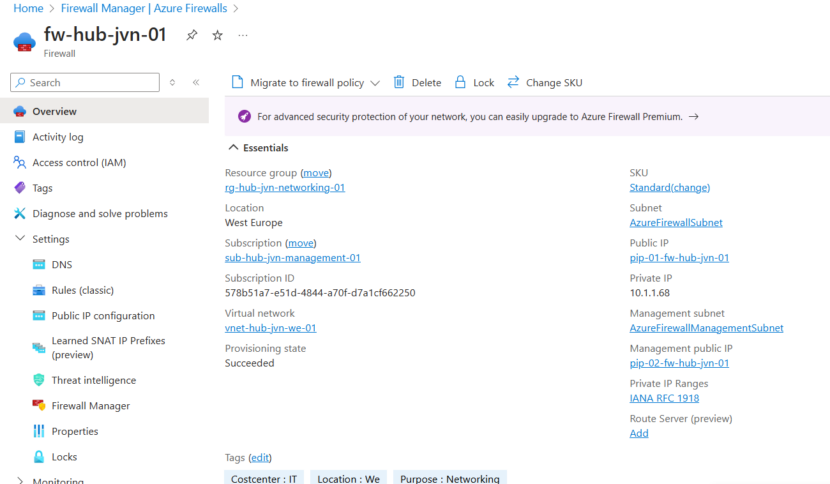
Task: Click the Overview cloud icon in sidebar
Action: point(20,111)
